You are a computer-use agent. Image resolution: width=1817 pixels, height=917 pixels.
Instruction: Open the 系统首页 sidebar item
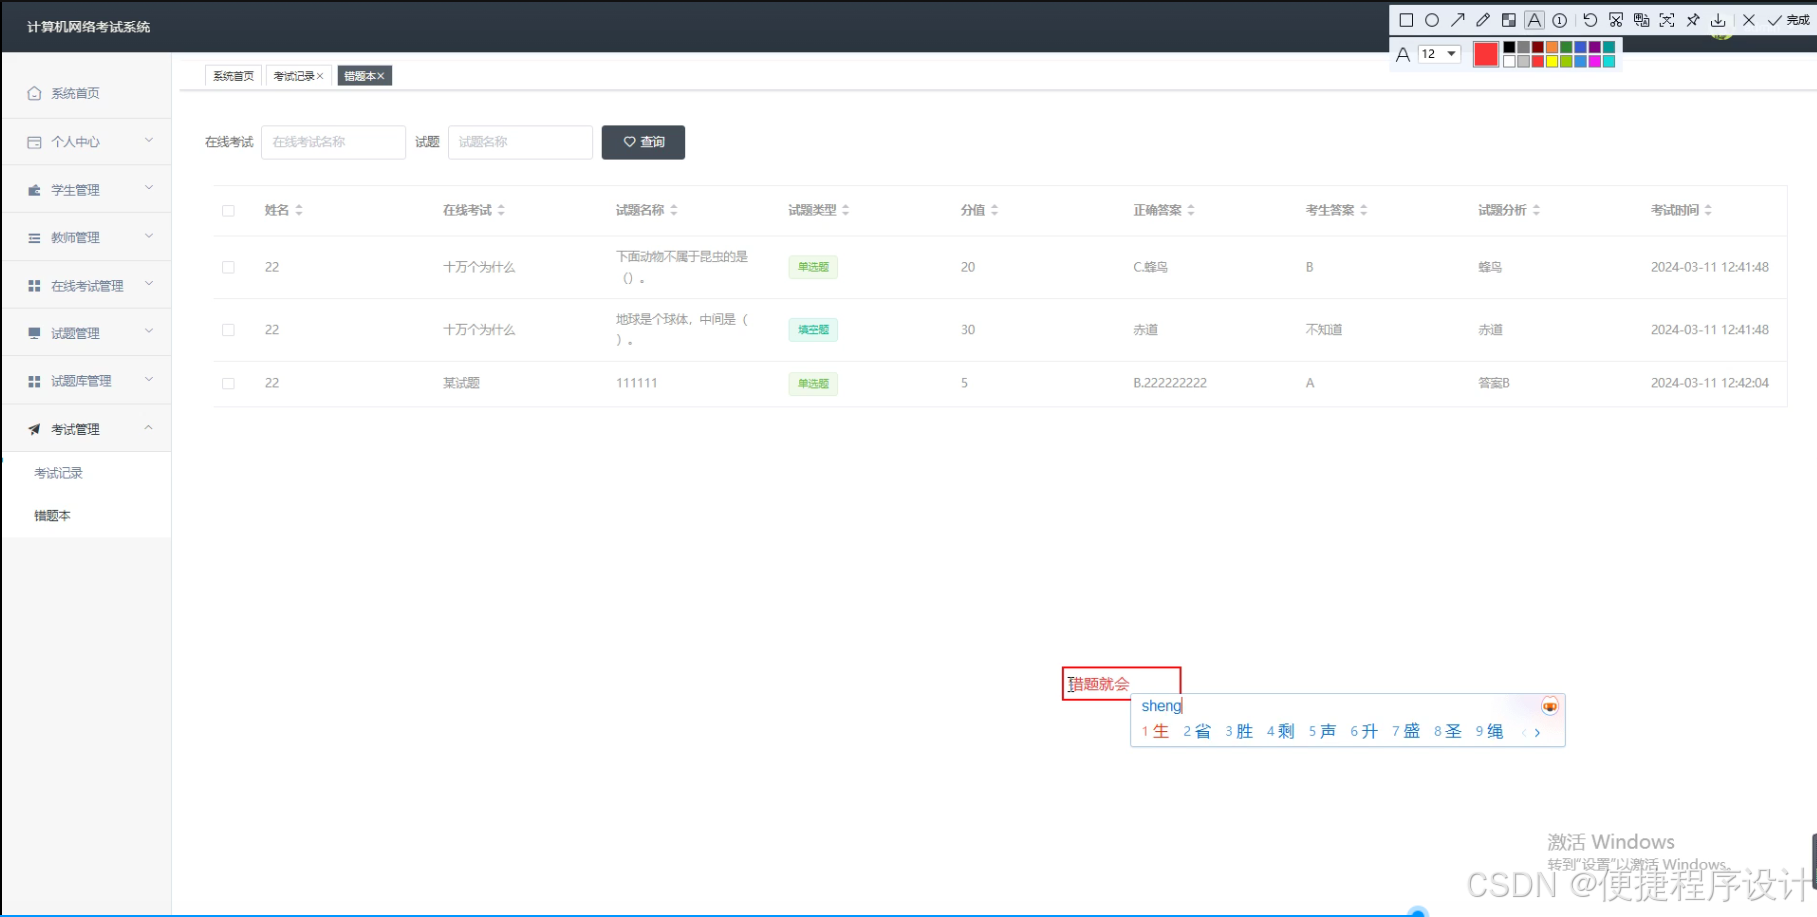pos(86,93)
